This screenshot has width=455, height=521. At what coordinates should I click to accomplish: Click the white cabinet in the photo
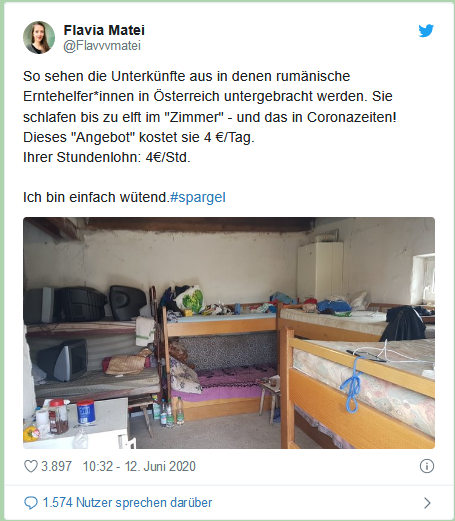point(320,271)
